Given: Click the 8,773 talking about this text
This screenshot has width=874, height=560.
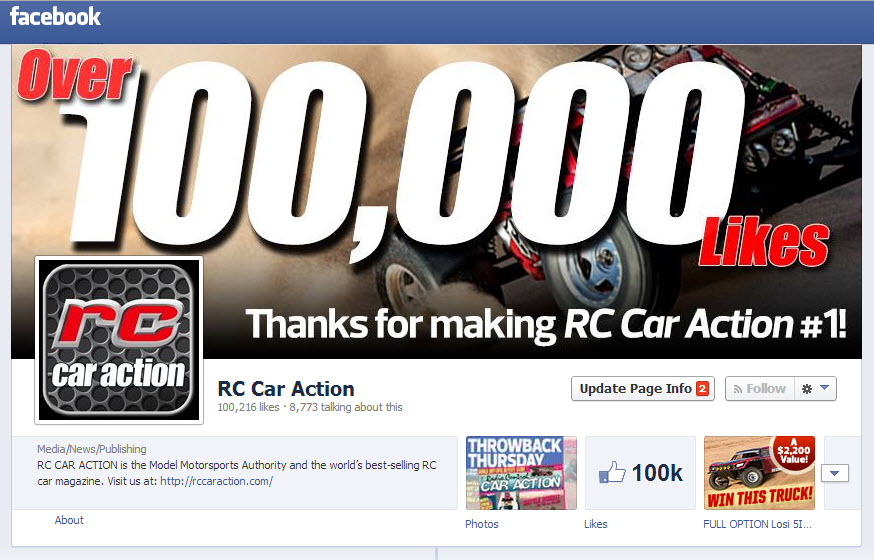Looking at the screenshot, I should [346, 407].
